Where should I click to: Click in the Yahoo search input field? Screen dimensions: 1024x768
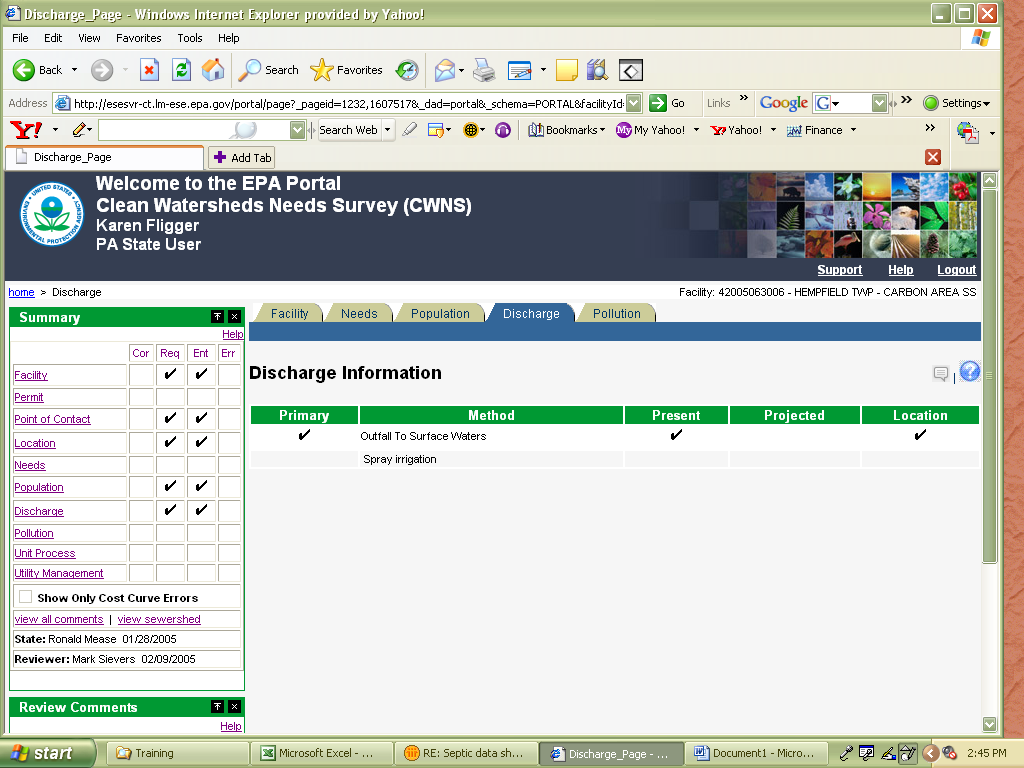(x=165, y=130)
